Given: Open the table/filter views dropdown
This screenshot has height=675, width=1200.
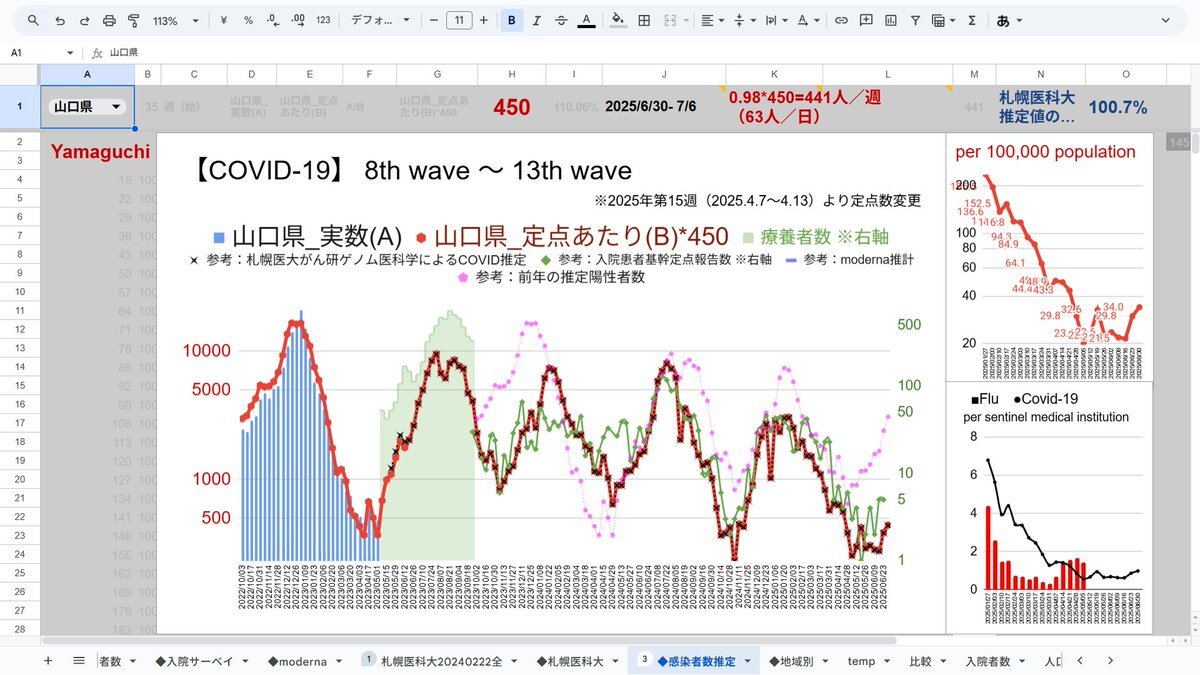Looking at the screenshot, I should click(x=943, y=20).
